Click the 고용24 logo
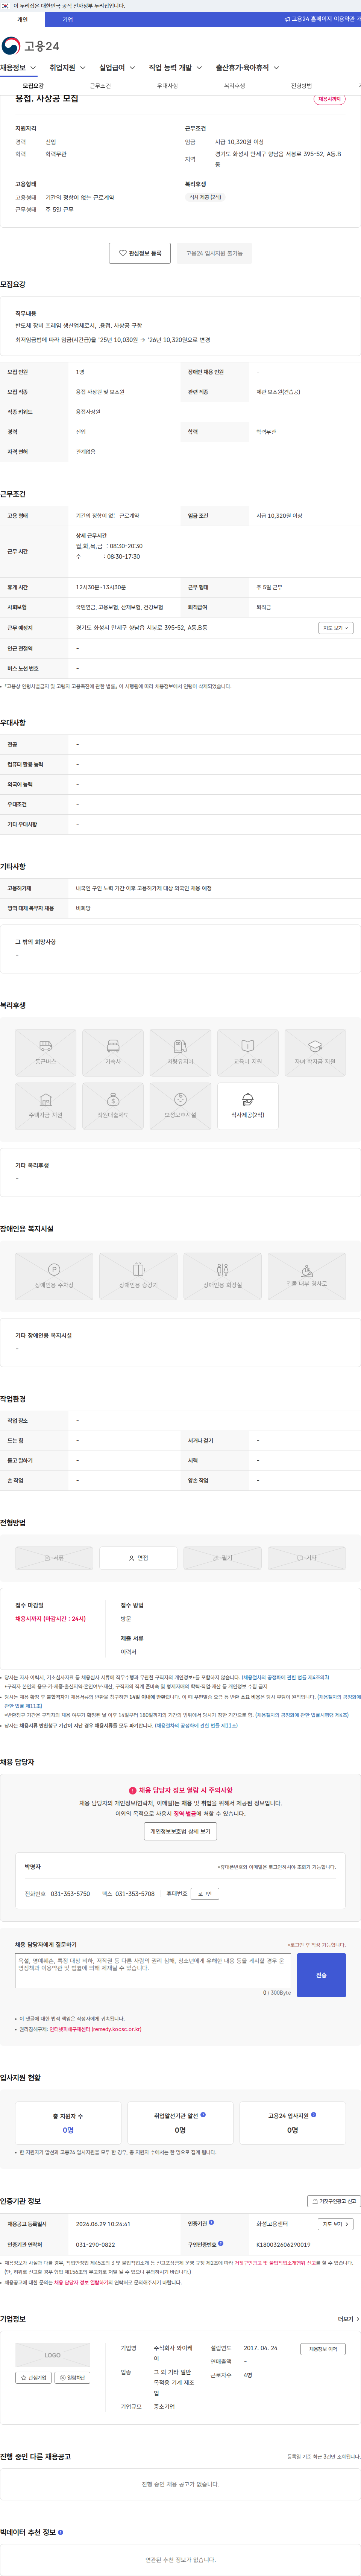This screenshot has height=2576, width=361. (30, 46)
